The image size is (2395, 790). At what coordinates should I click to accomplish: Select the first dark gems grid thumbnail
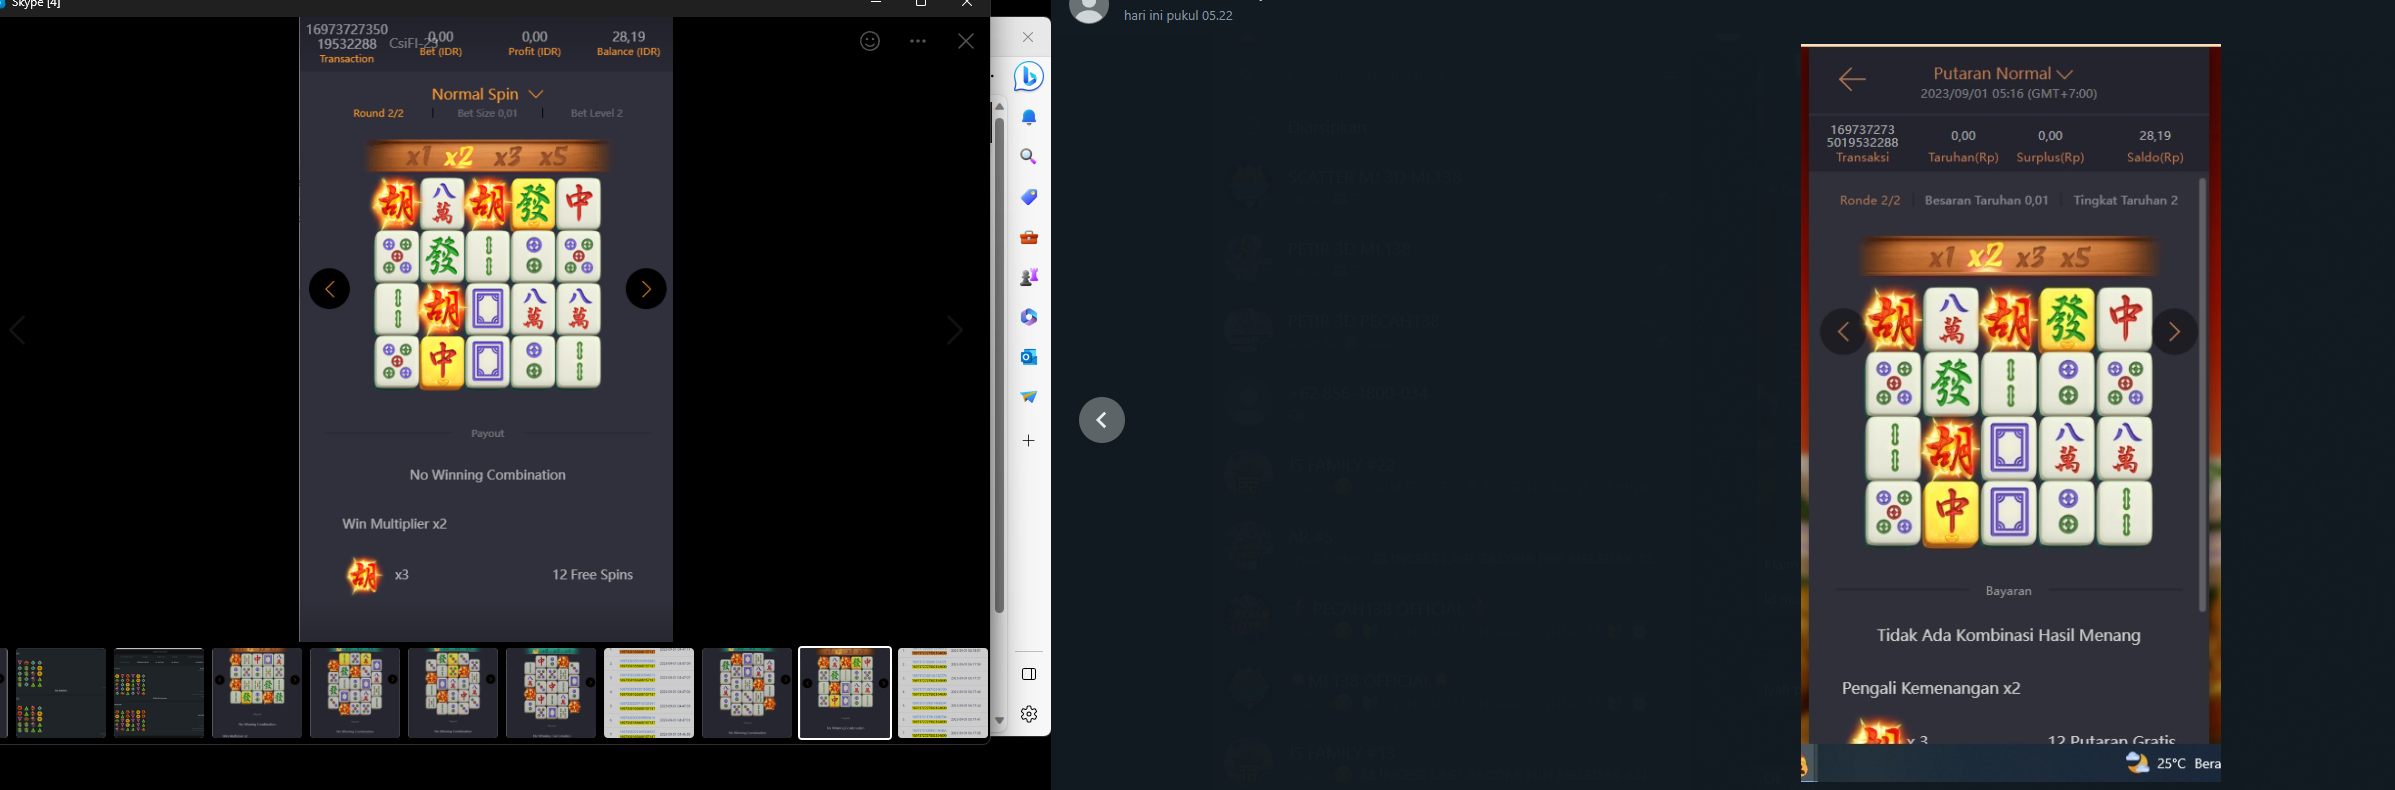[x=61, y=693]
